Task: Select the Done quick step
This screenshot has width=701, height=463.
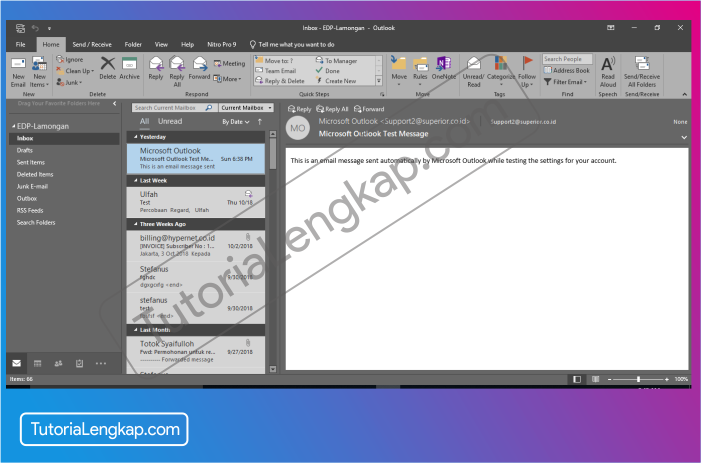Action: pyautogui.click(x=328, y=71)
